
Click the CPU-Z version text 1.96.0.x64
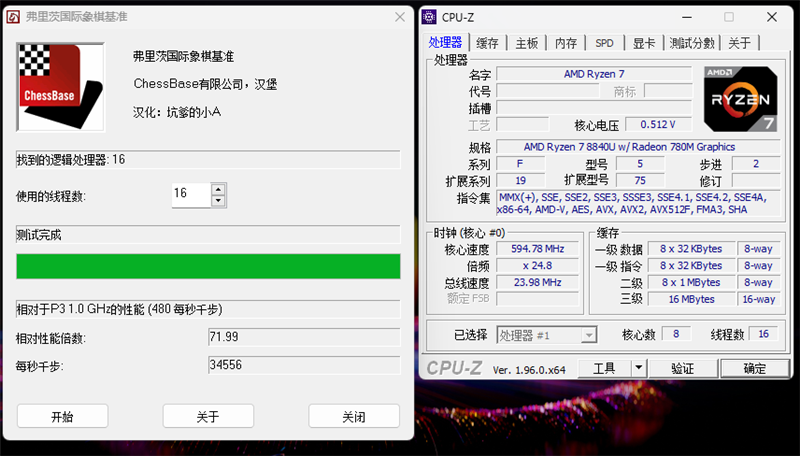coord(529,370)
